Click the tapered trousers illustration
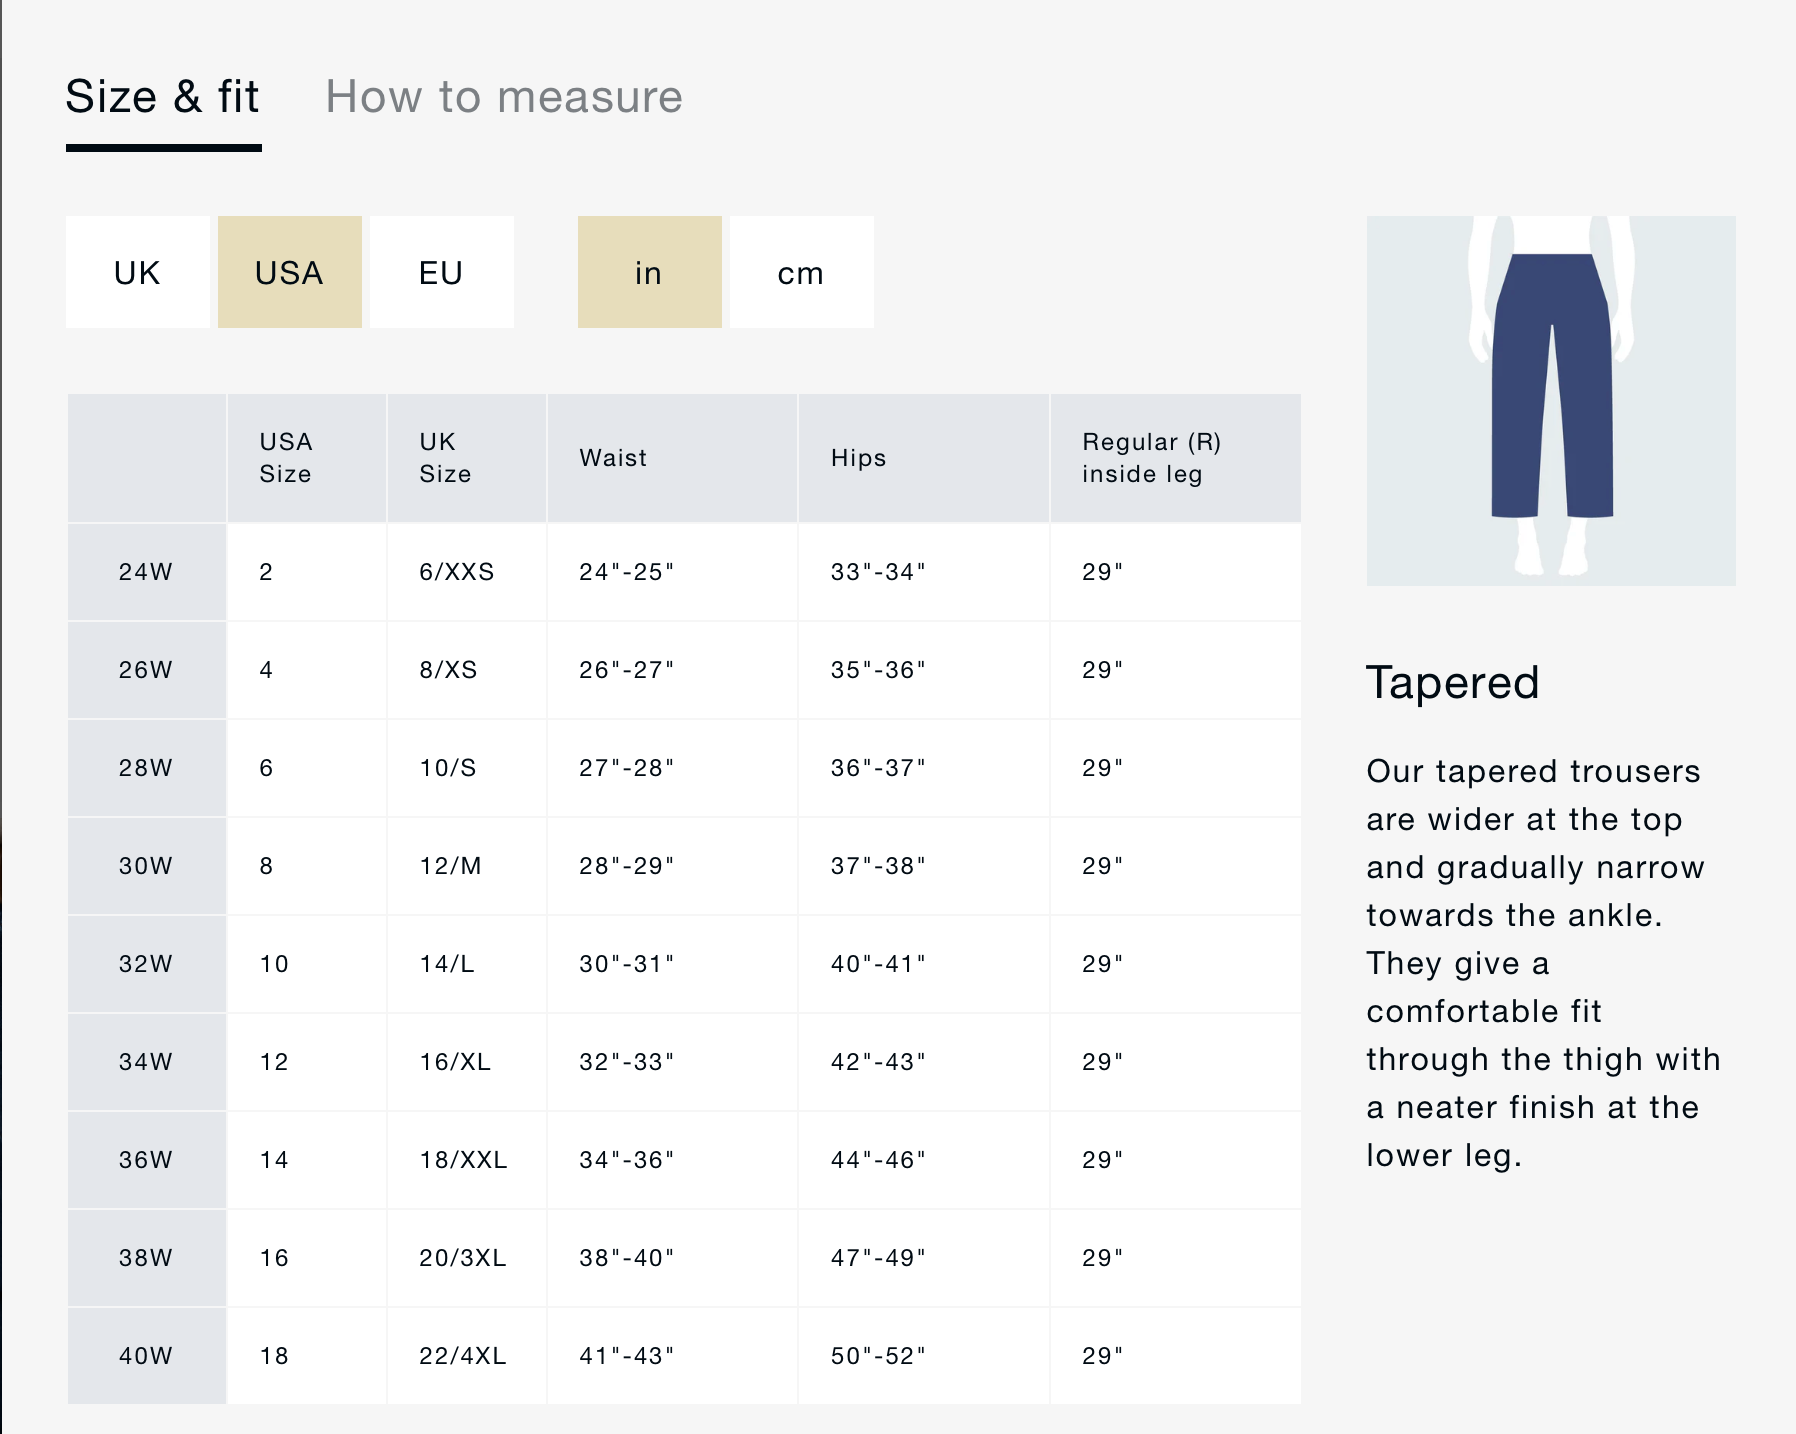 click(x=1550, y=400)
